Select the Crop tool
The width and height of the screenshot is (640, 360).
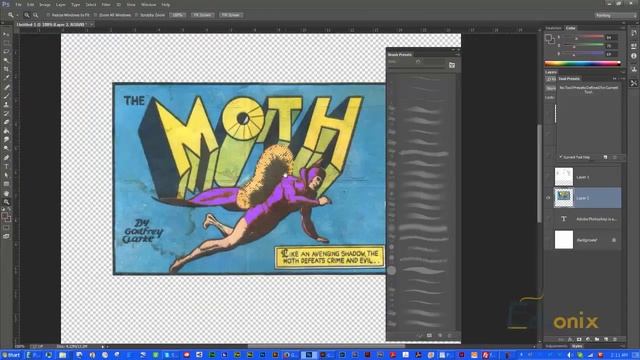coord(6,69)
